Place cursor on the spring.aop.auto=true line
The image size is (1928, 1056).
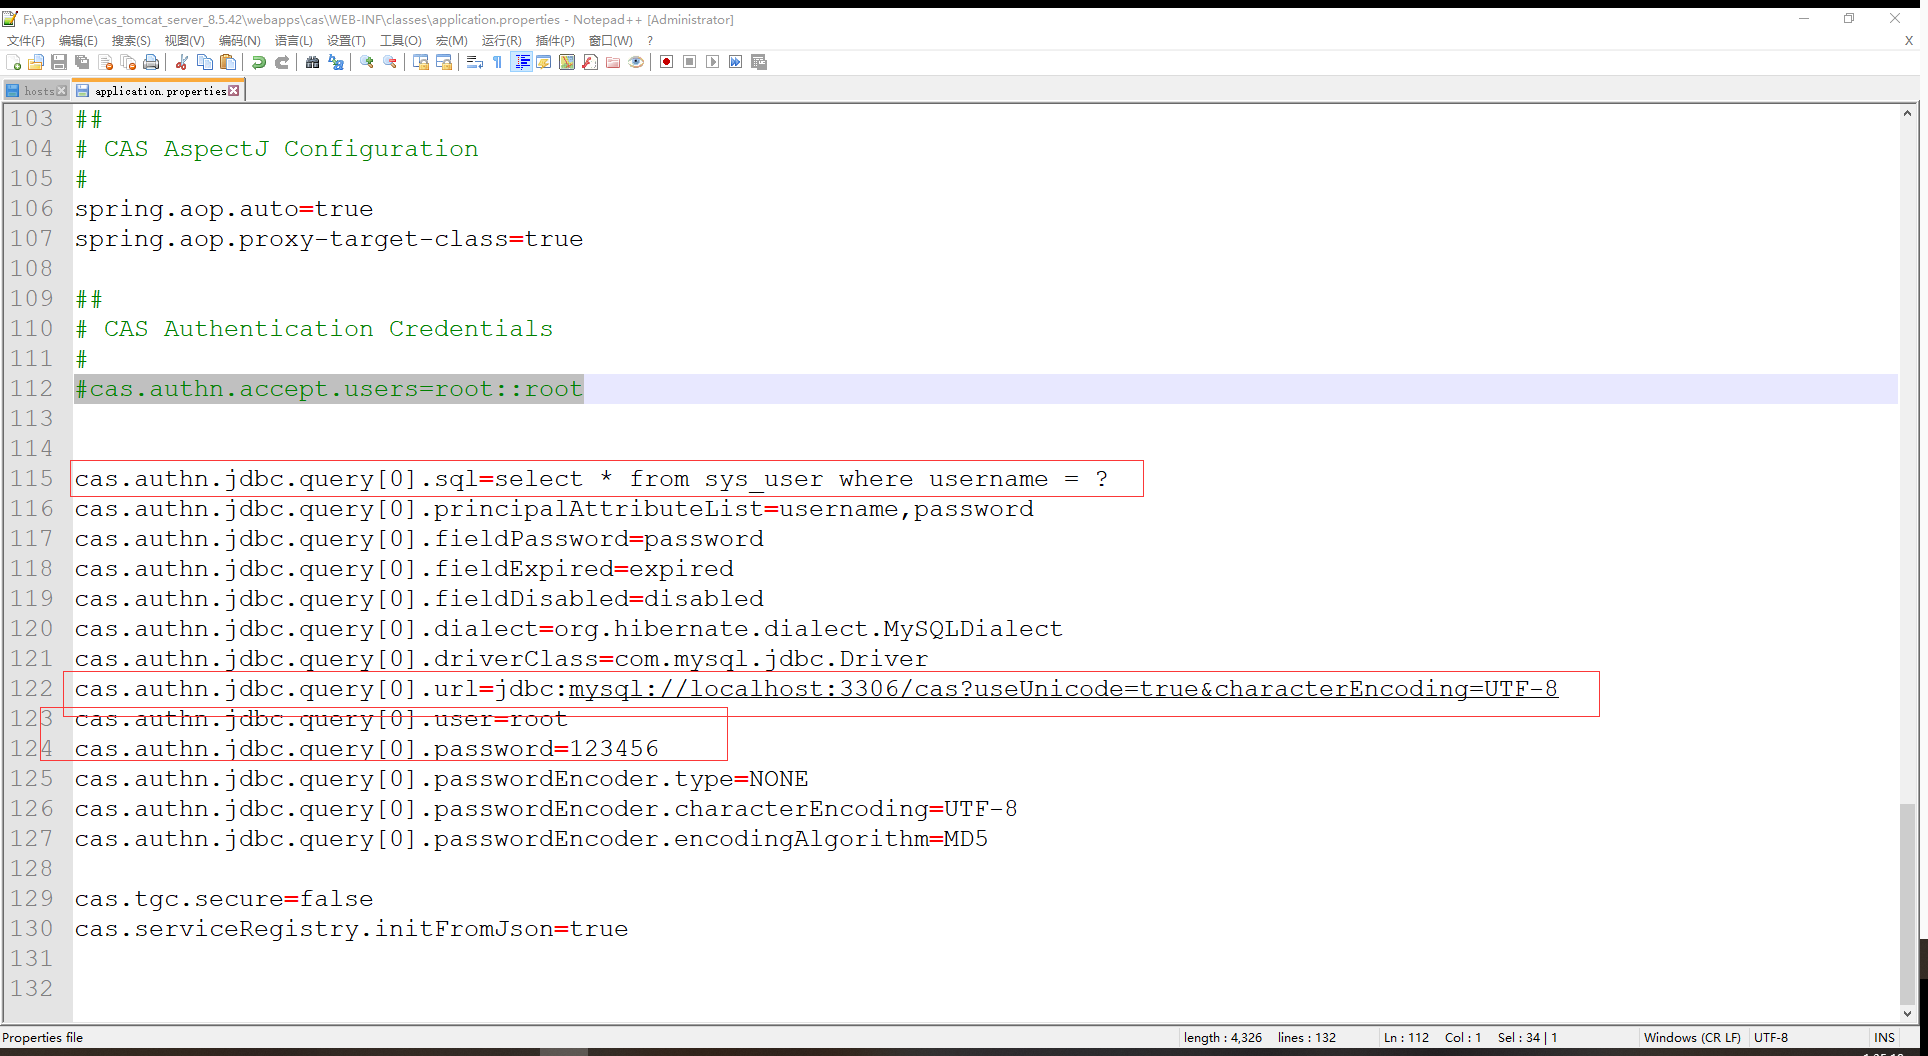point(224,209)
